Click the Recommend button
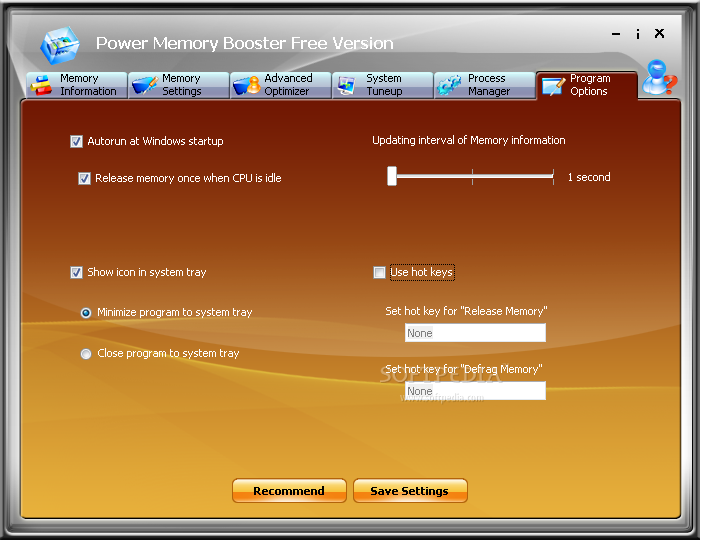 click(x=289, y=491)
